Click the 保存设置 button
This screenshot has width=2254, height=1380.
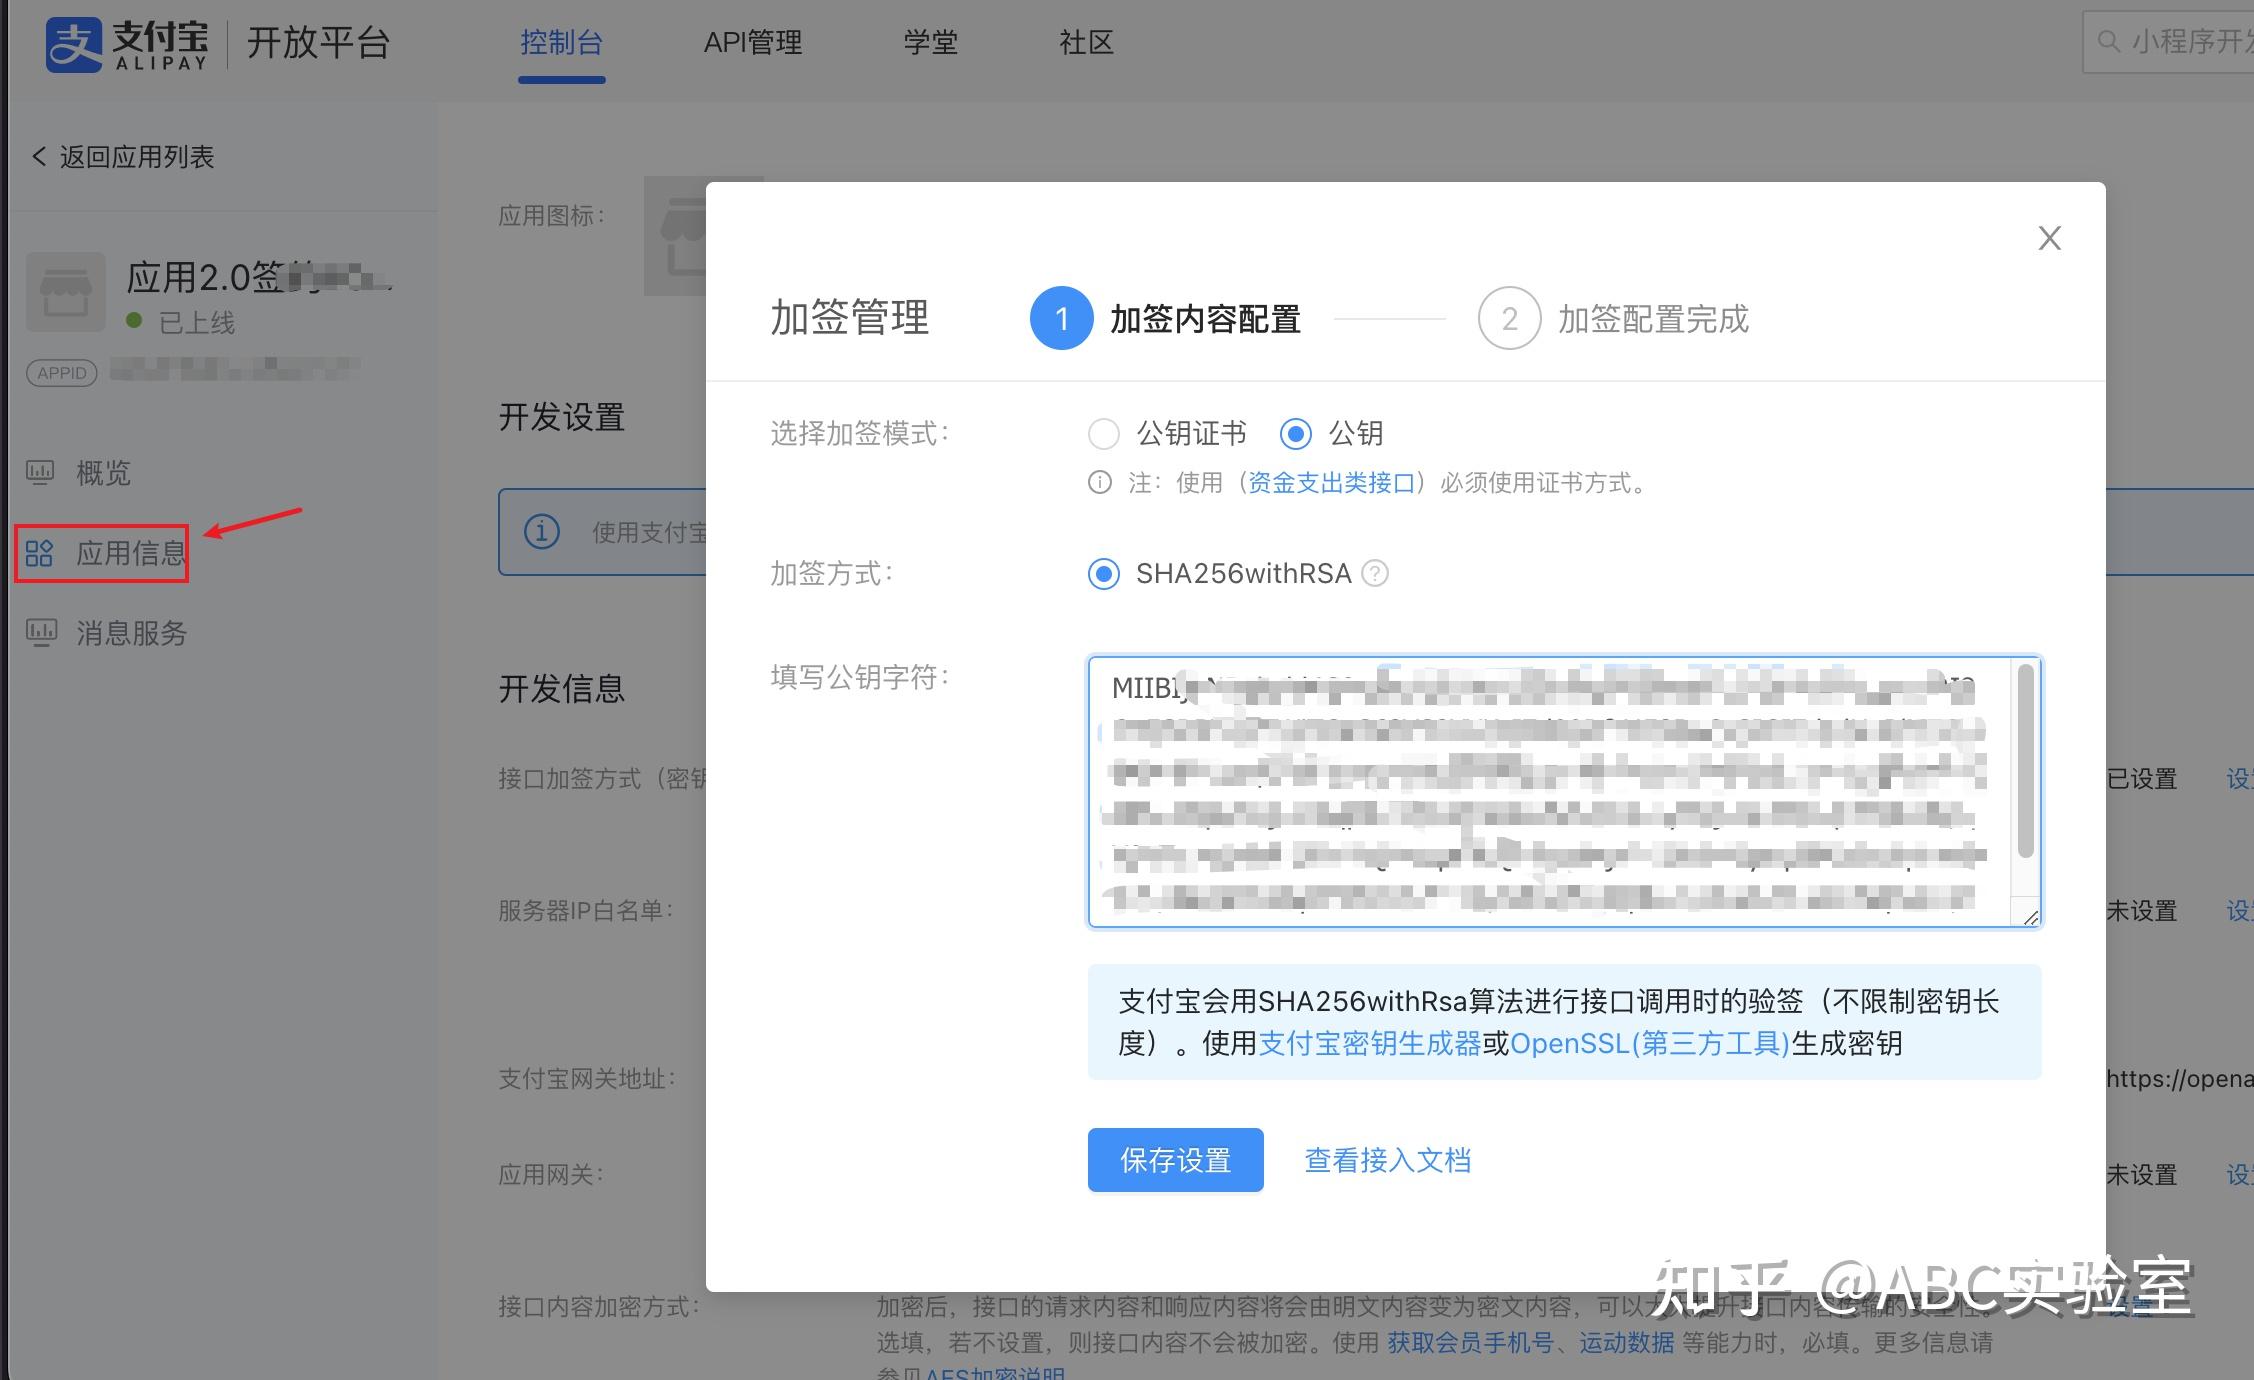[x=1175, y=1159]
